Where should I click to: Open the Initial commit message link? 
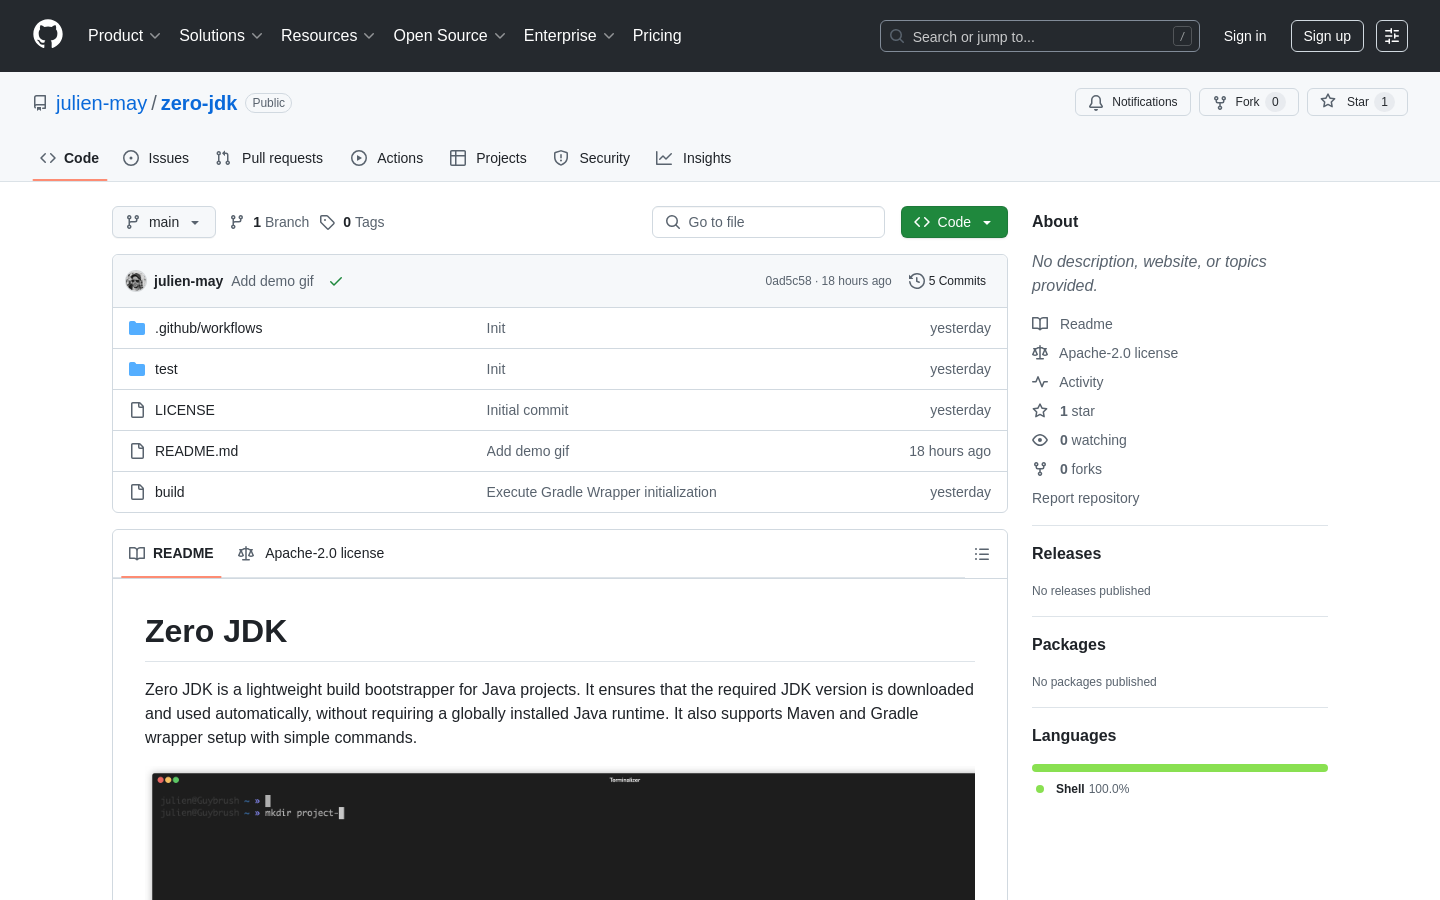pyautogui.click(x=527, y=410)
